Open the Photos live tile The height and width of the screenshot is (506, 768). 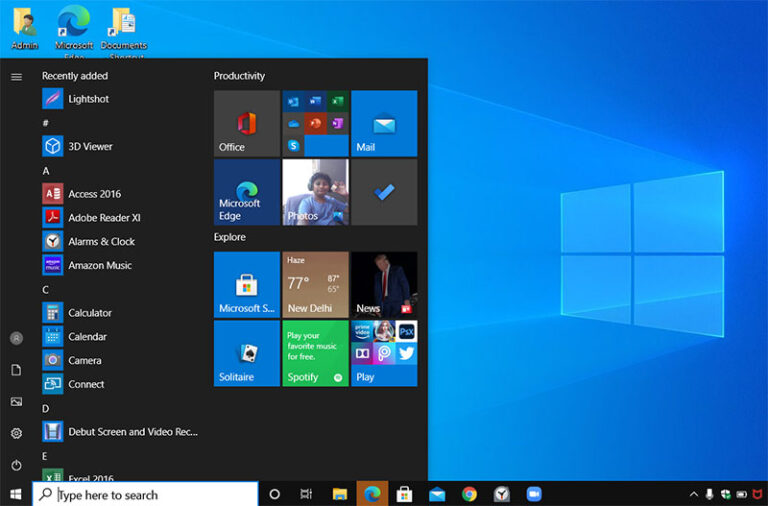point(315,192)
